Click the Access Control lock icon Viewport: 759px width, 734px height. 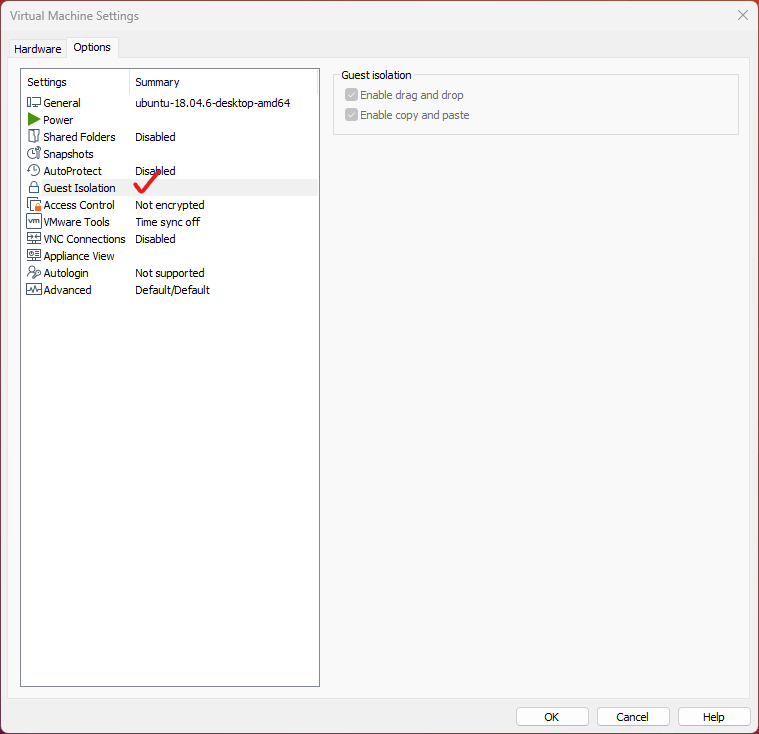coord(34,204)
